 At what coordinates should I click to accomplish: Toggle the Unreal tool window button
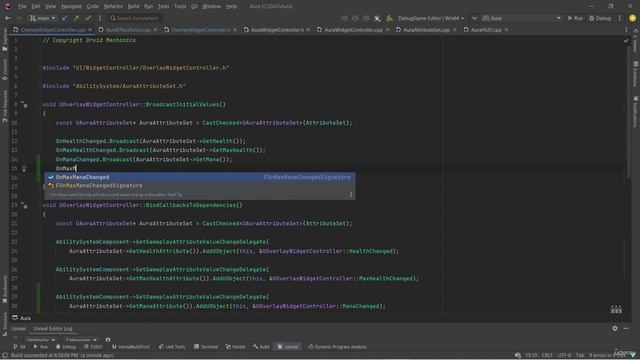pyautogui.click(x=288, y=347)
